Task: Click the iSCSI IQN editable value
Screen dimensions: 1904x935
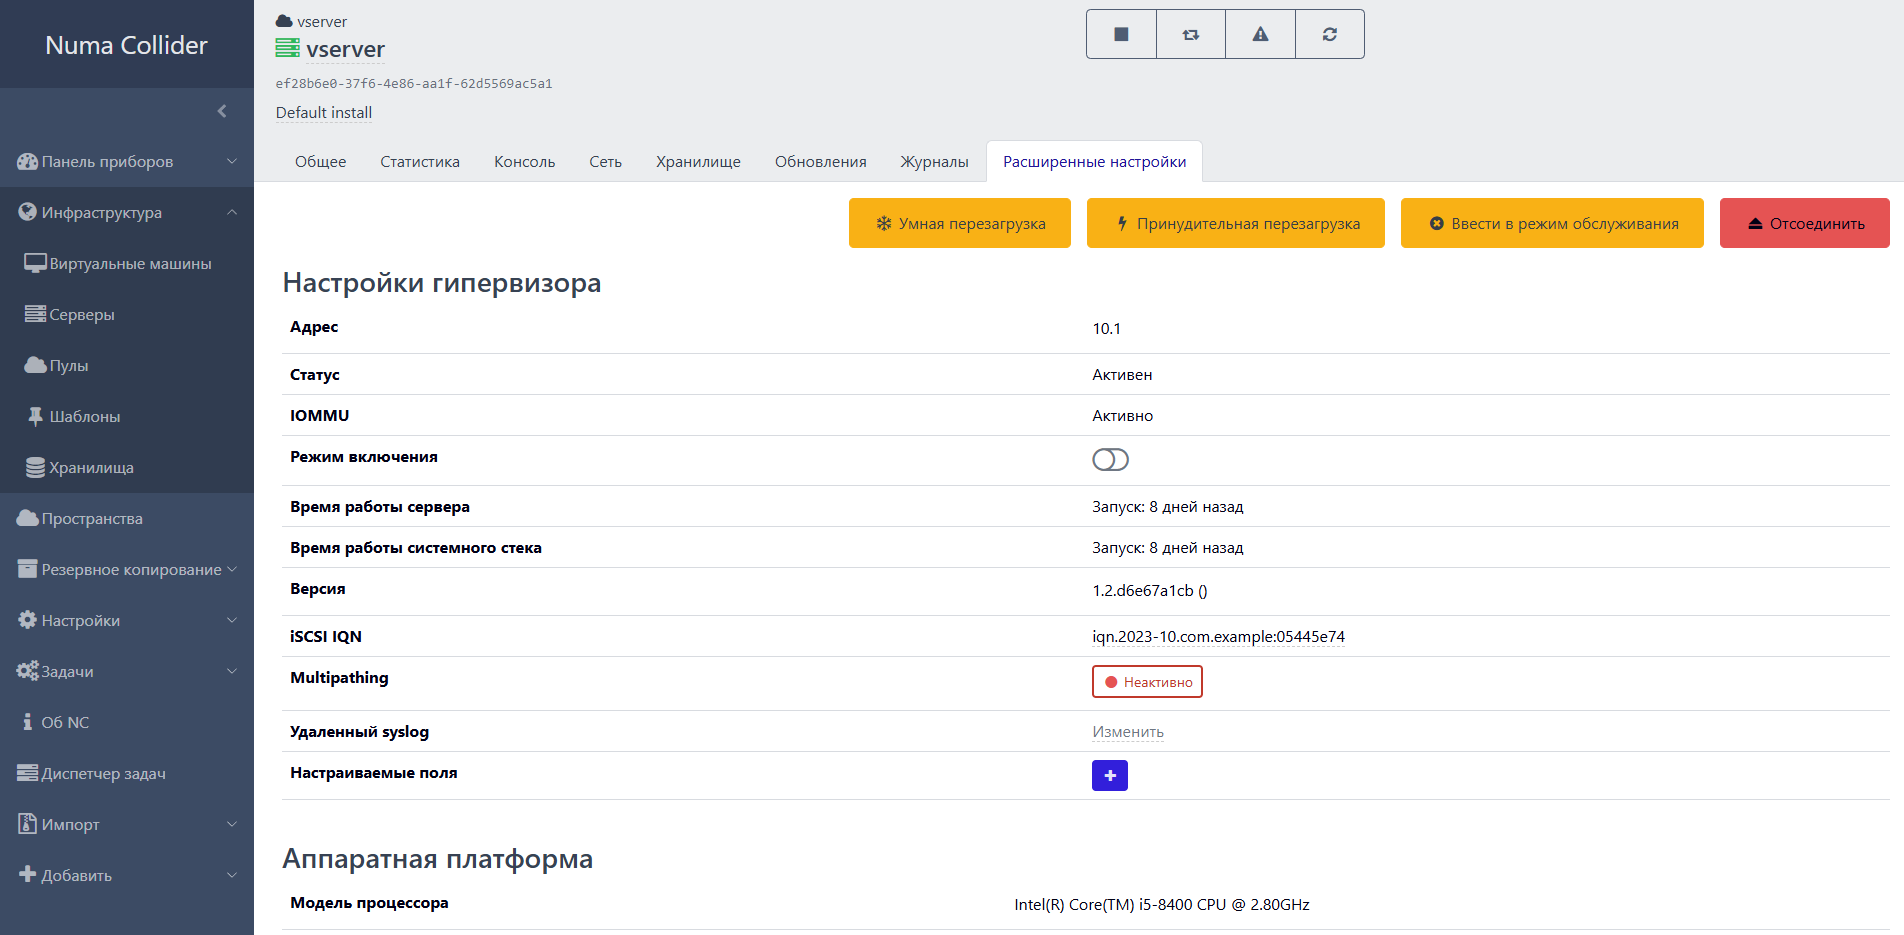Action: [x=1218, y=637]
